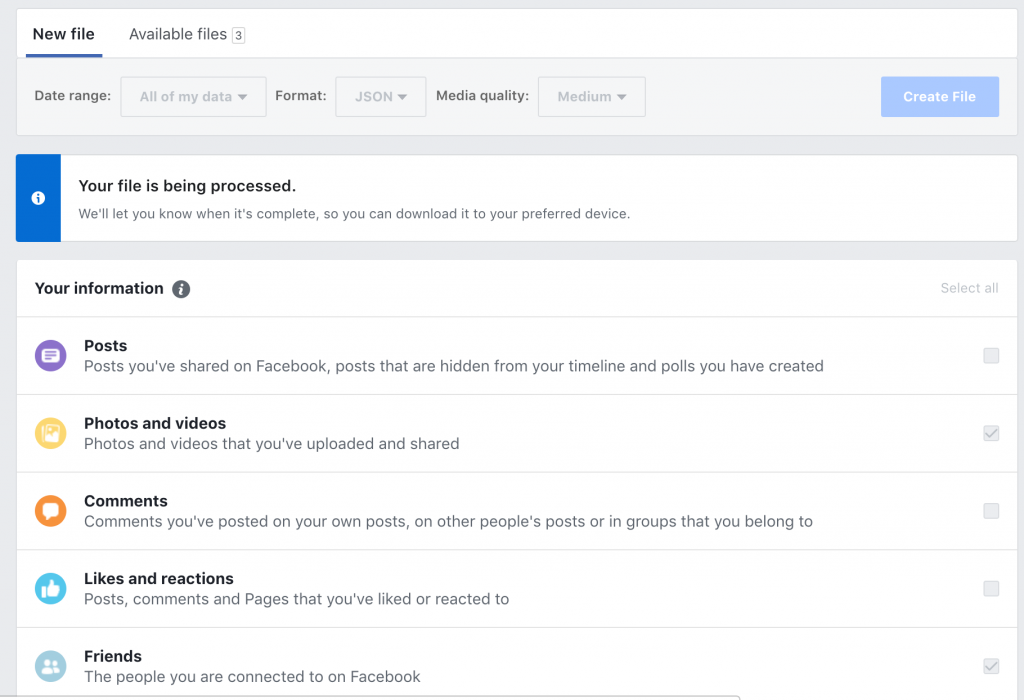The height and width of the screenshot is (700, 1024).
Task: Click the Likes and reactions title
Action: [x=159, y=579]
